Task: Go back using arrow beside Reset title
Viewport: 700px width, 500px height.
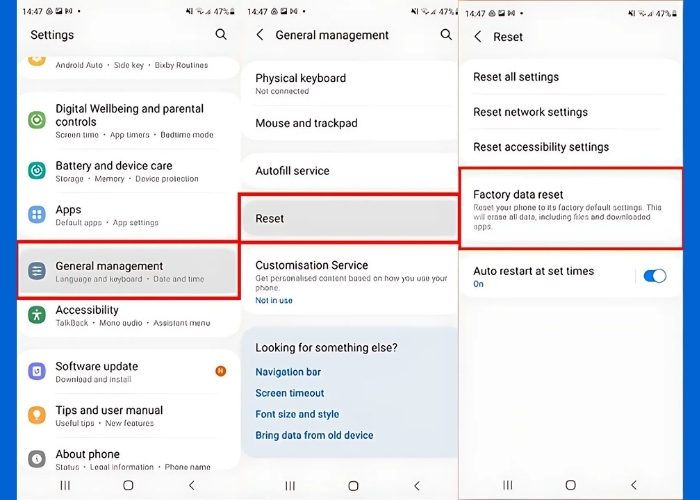Action: point(478,37)
